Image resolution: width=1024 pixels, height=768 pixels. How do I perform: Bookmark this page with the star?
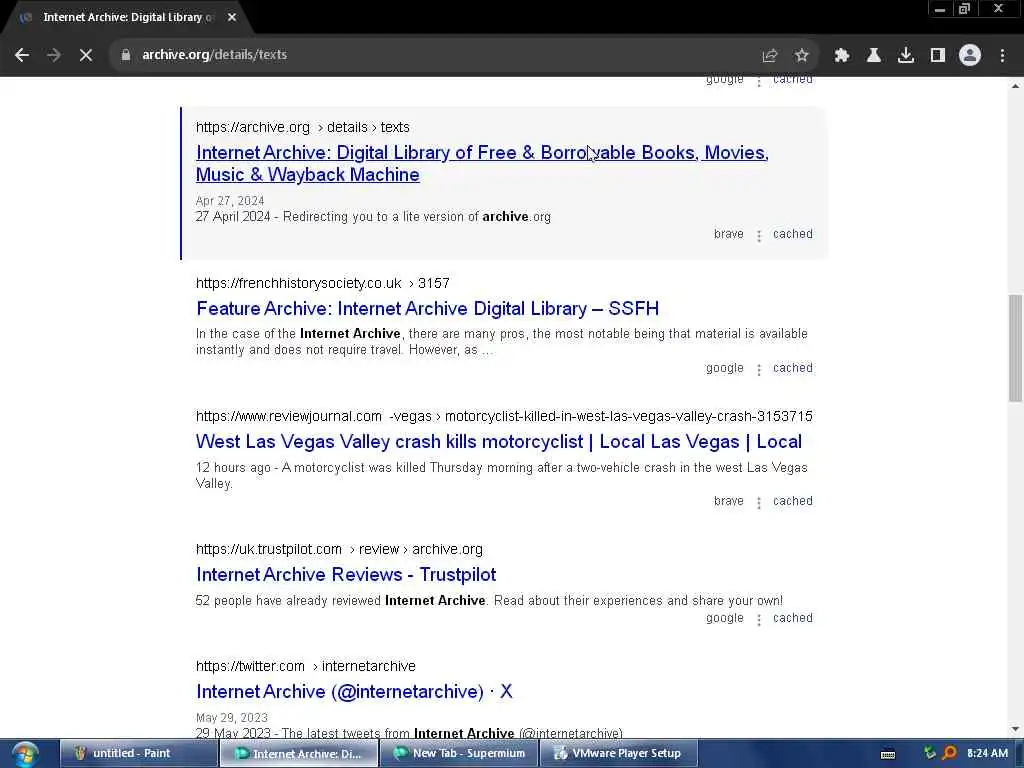[802, 56]
